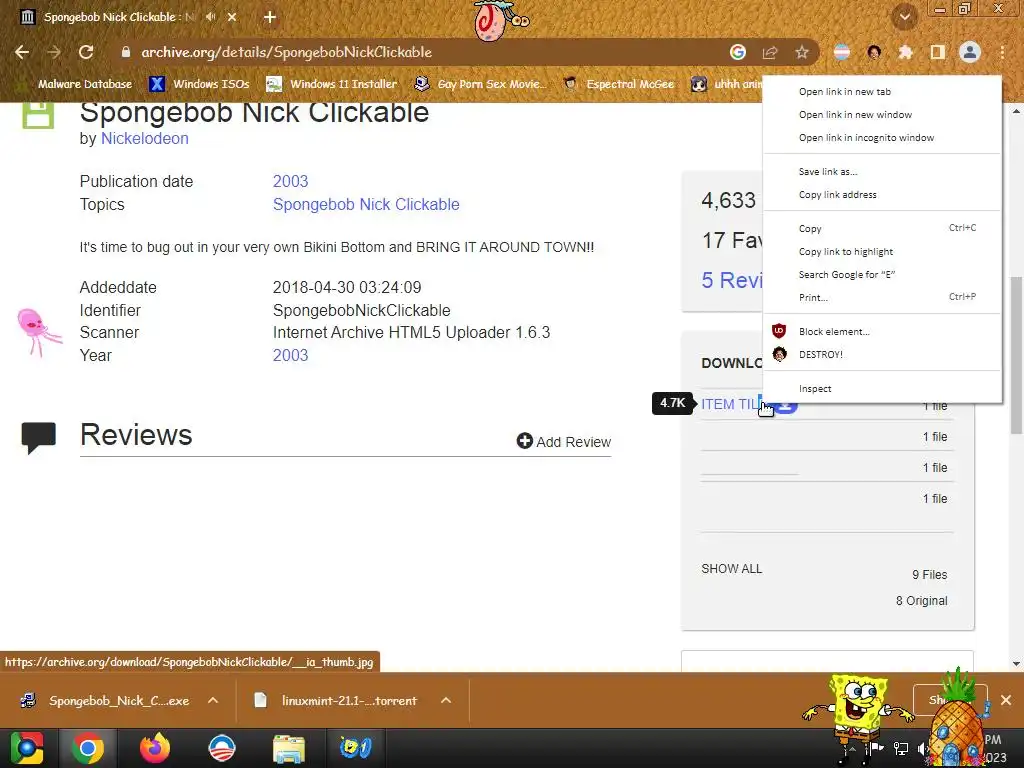
Task: Select Search Google for "E"
Action: click(882, 274)
